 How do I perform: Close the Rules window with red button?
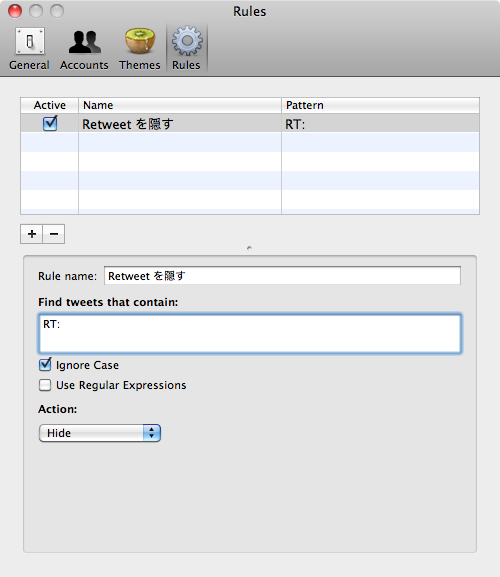[15, 11]
